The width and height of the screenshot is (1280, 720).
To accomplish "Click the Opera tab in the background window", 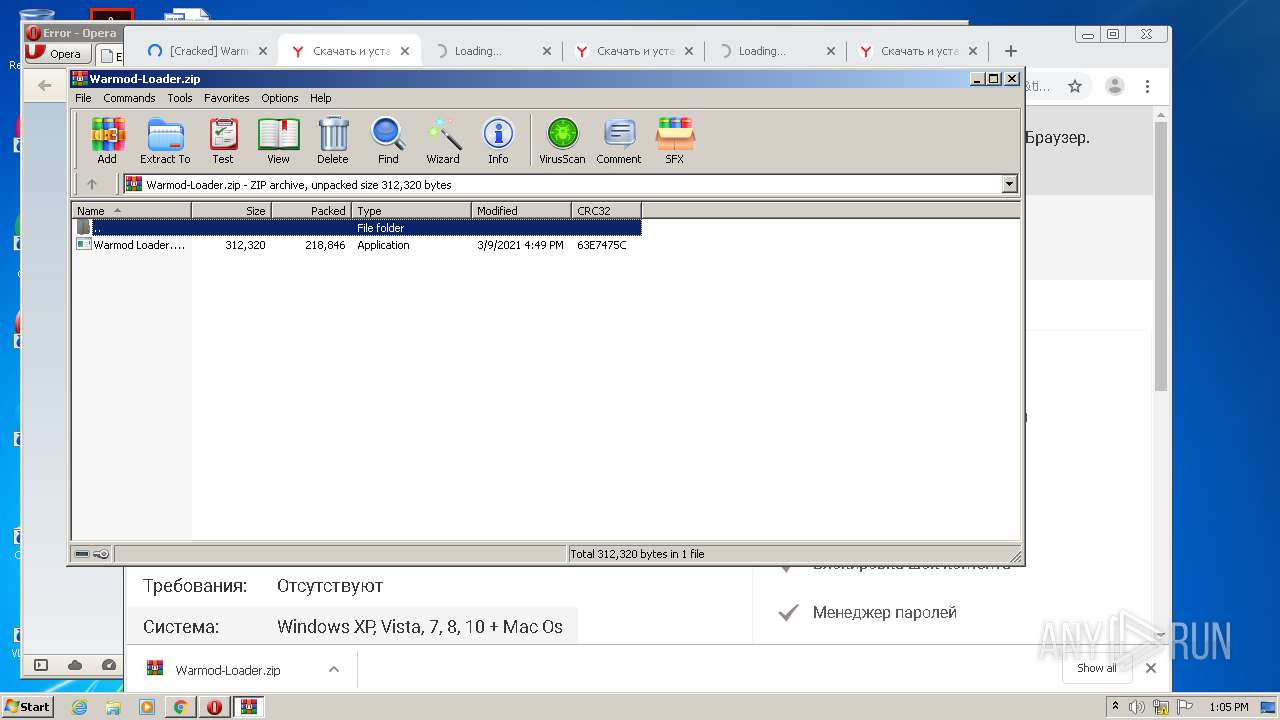I will coord(58,54).
